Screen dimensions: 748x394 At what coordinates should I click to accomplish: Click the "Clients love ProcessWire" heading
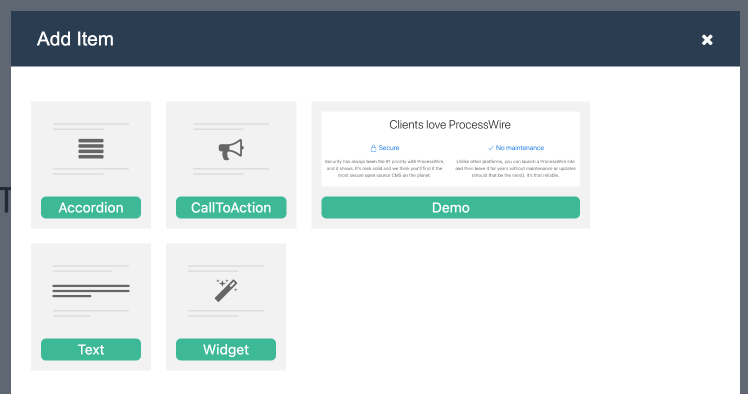pyautogui.click(x=450, y=125)
